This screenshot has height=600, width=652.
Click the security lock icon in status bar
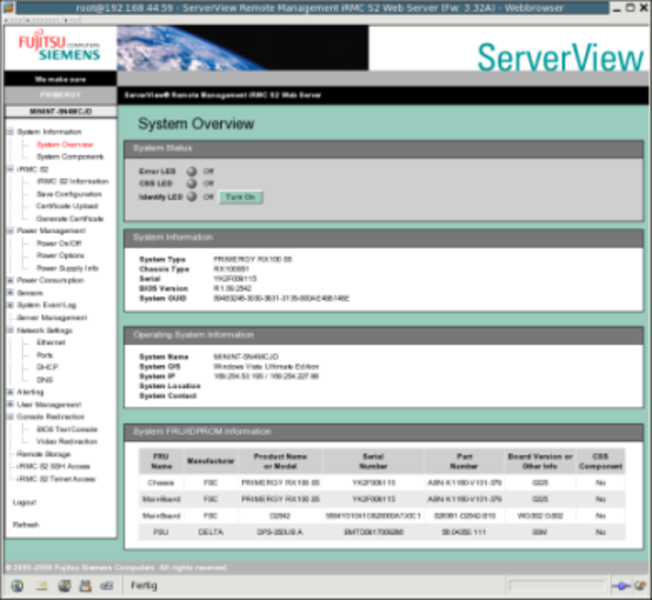tap(640, 586)
